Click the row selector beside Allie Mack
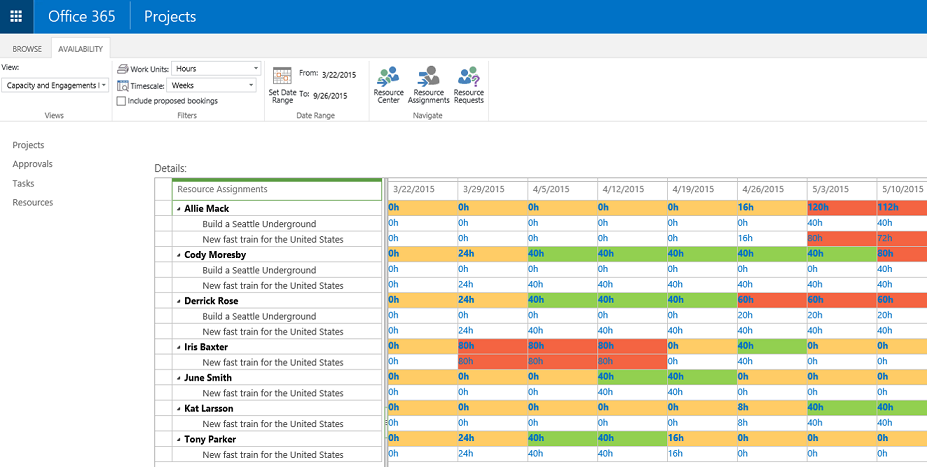Screen dimensions: 927x467 pos(163,208)
